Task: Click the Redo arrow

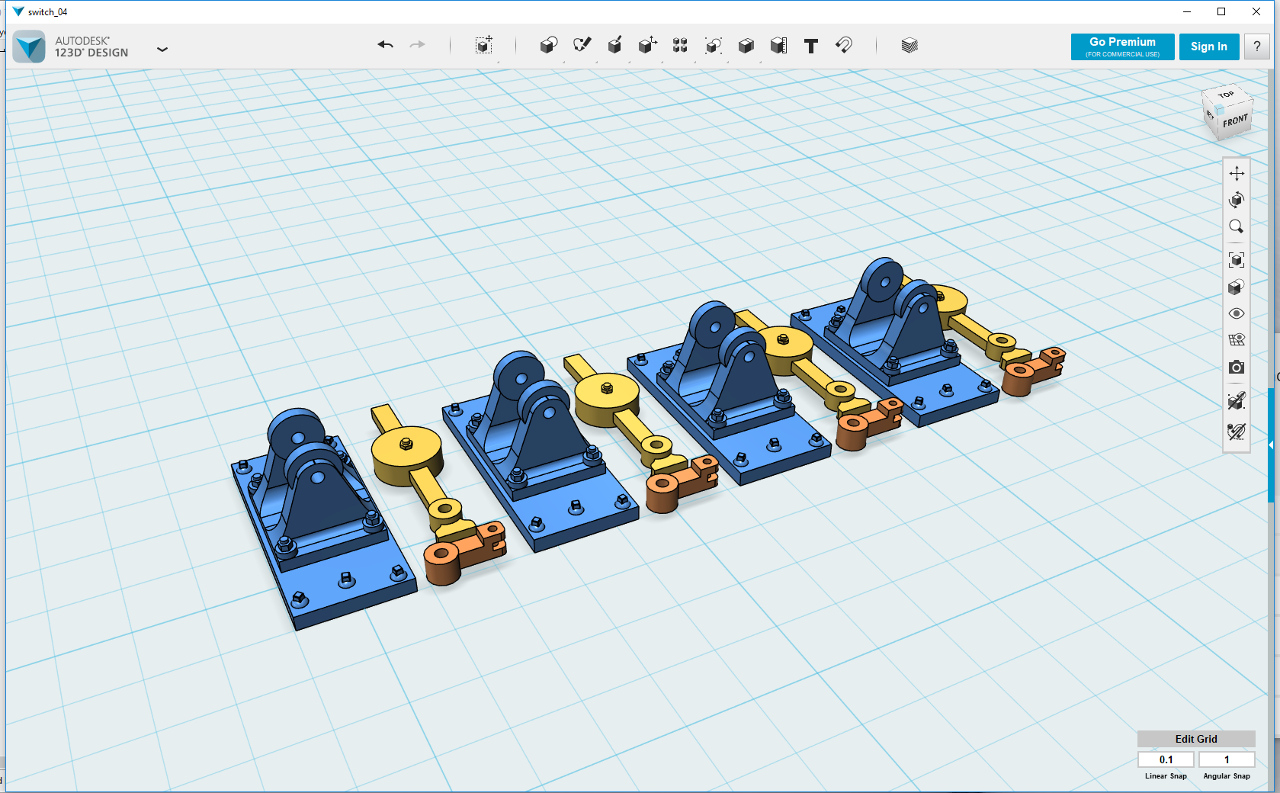Action: 417,45
